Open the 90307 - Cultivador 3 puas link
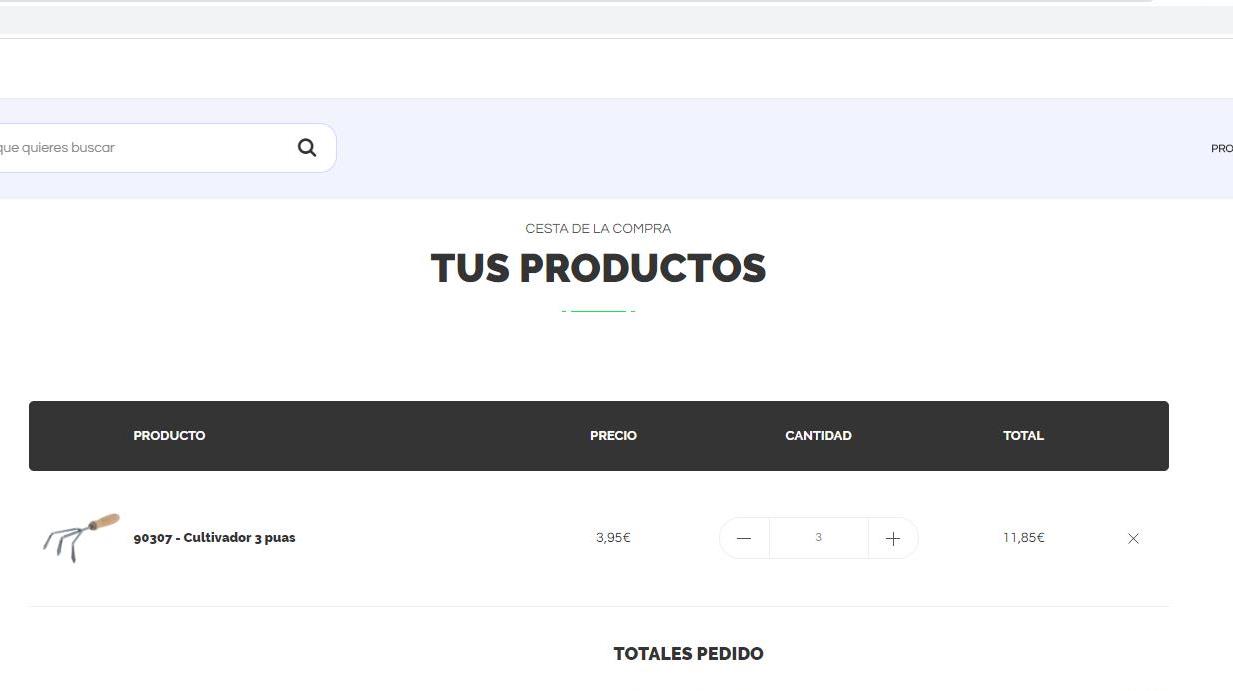The image size is (1233, 691). point(214,537)
